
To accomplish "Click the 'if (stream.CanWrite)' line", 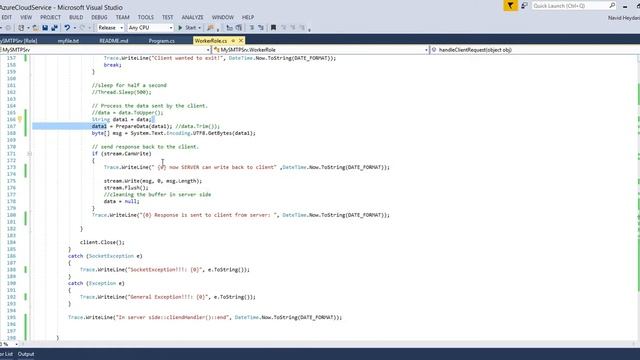I will click(122, 154).
